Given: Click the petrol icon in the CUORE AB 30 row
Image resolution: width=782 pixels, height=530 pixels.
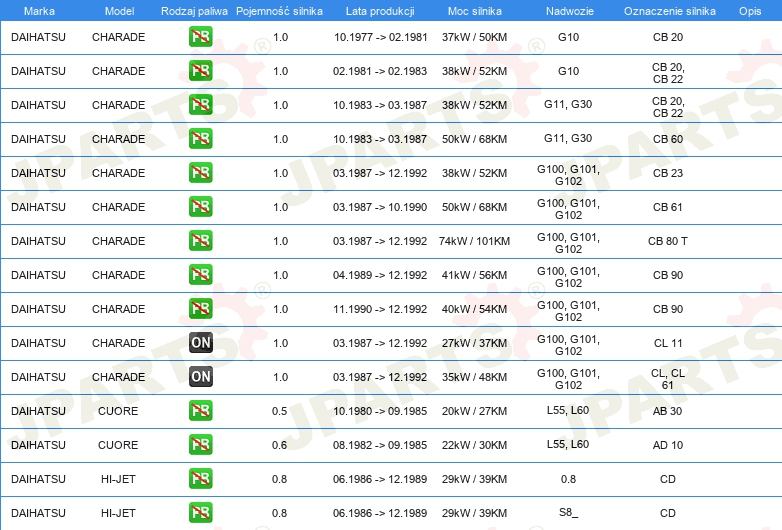Looking at the screenshot, I should click(200, 410).
